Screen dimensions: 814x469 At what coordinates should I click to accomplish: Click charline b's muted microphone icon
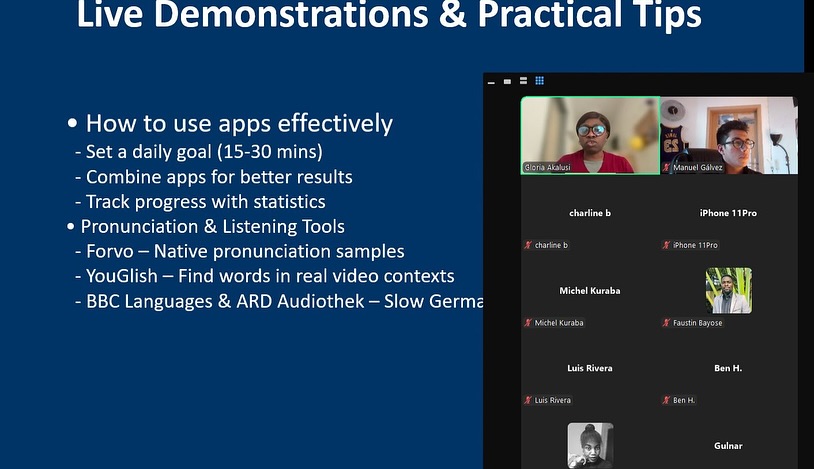point(528,245)
